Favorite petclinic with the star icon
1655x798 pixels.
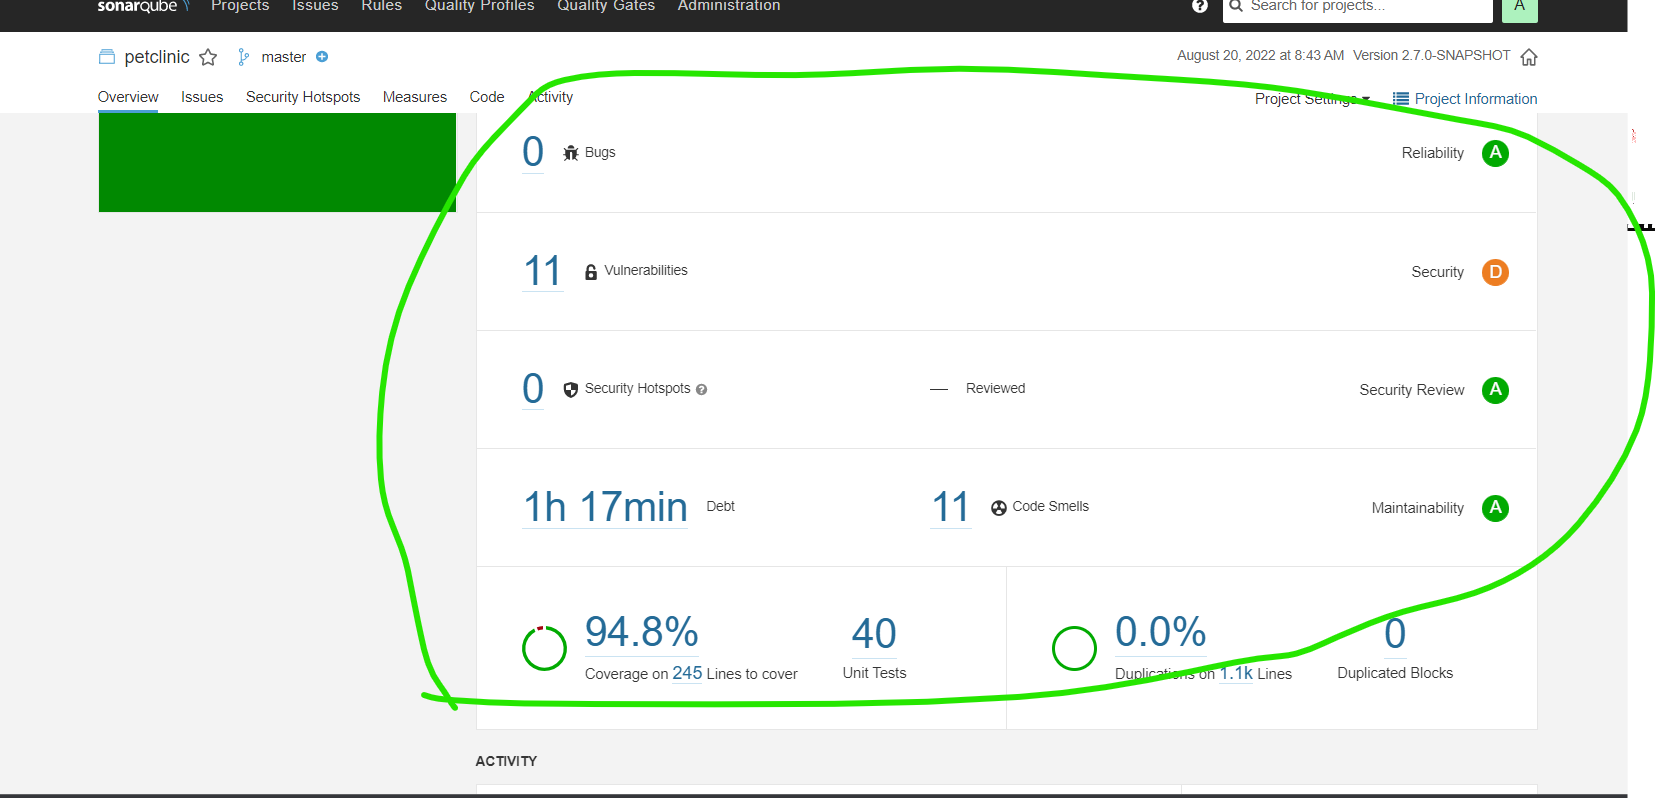[x=208, y=57]
